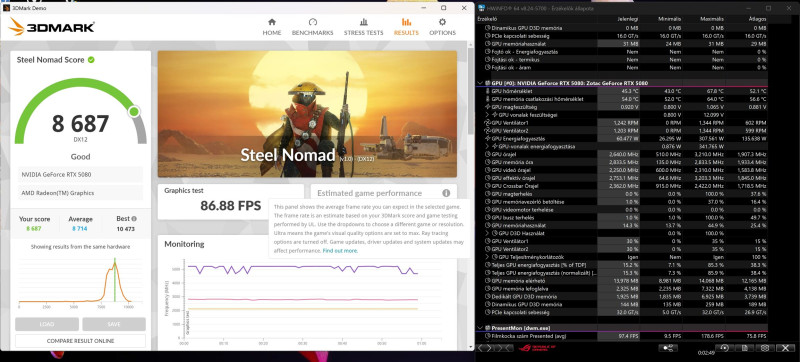Image resolution: width=800 pixels, height=362 pixels.
Task: Click the 3DMark Demo title bar app icon
Action: click(6, 8)
